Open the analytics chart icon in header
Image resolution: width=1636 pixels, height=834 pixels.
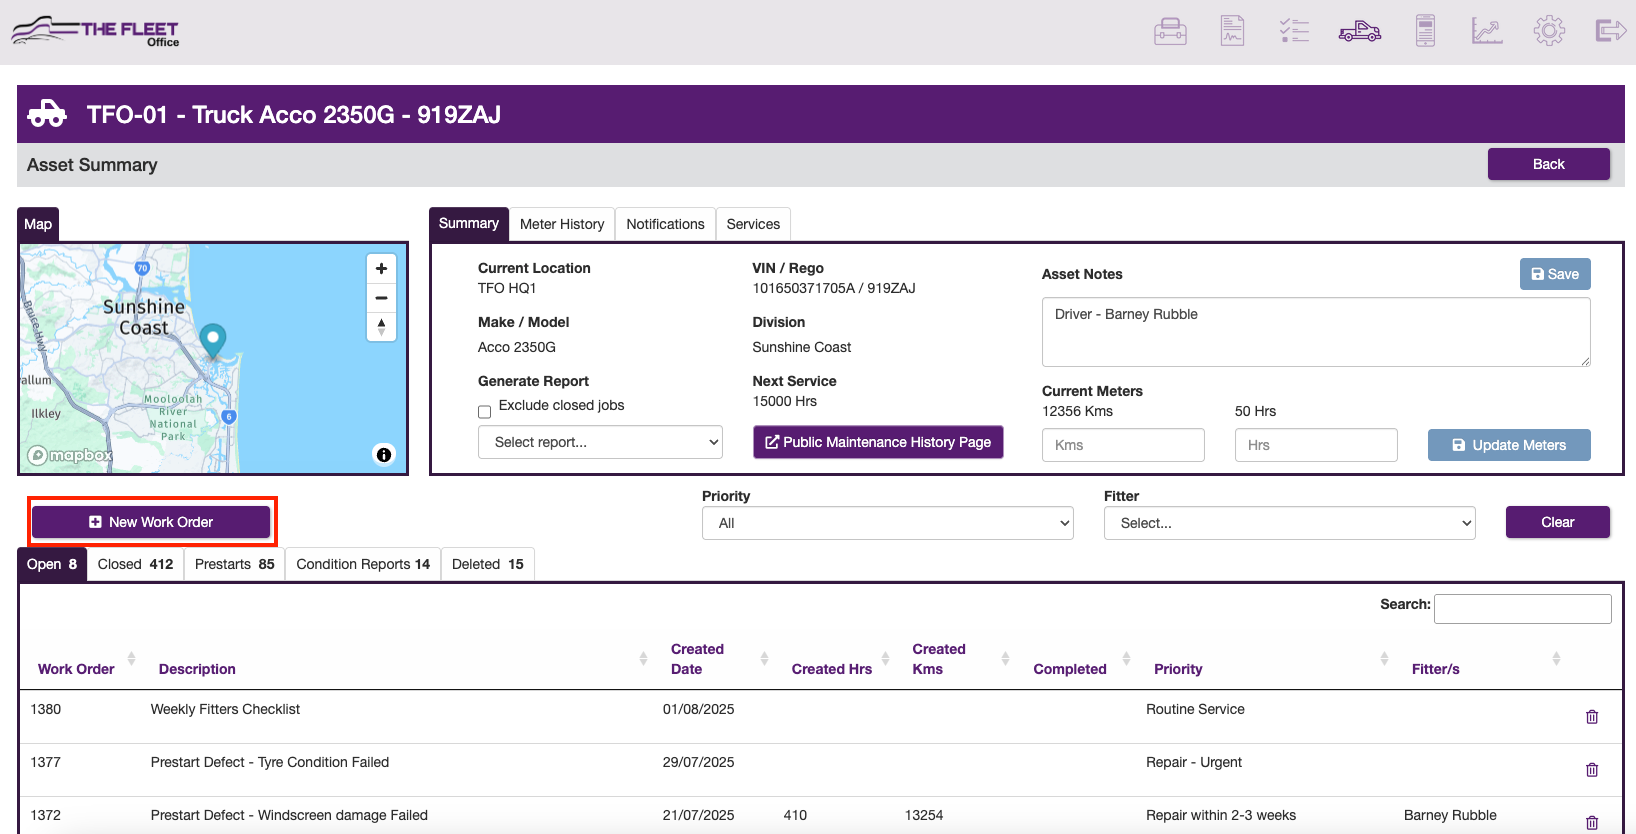(1487, 31)
